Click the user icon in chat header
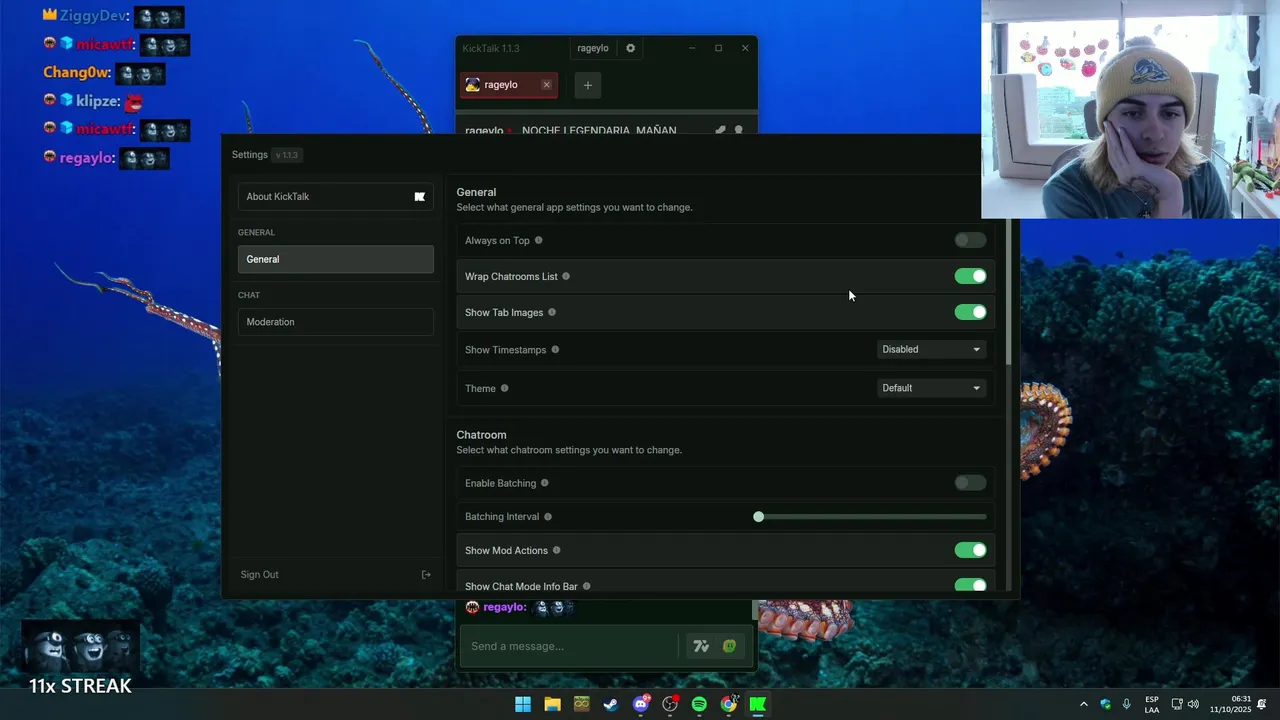This screenshot has width=1280, height=720. [x=739, y=130]
